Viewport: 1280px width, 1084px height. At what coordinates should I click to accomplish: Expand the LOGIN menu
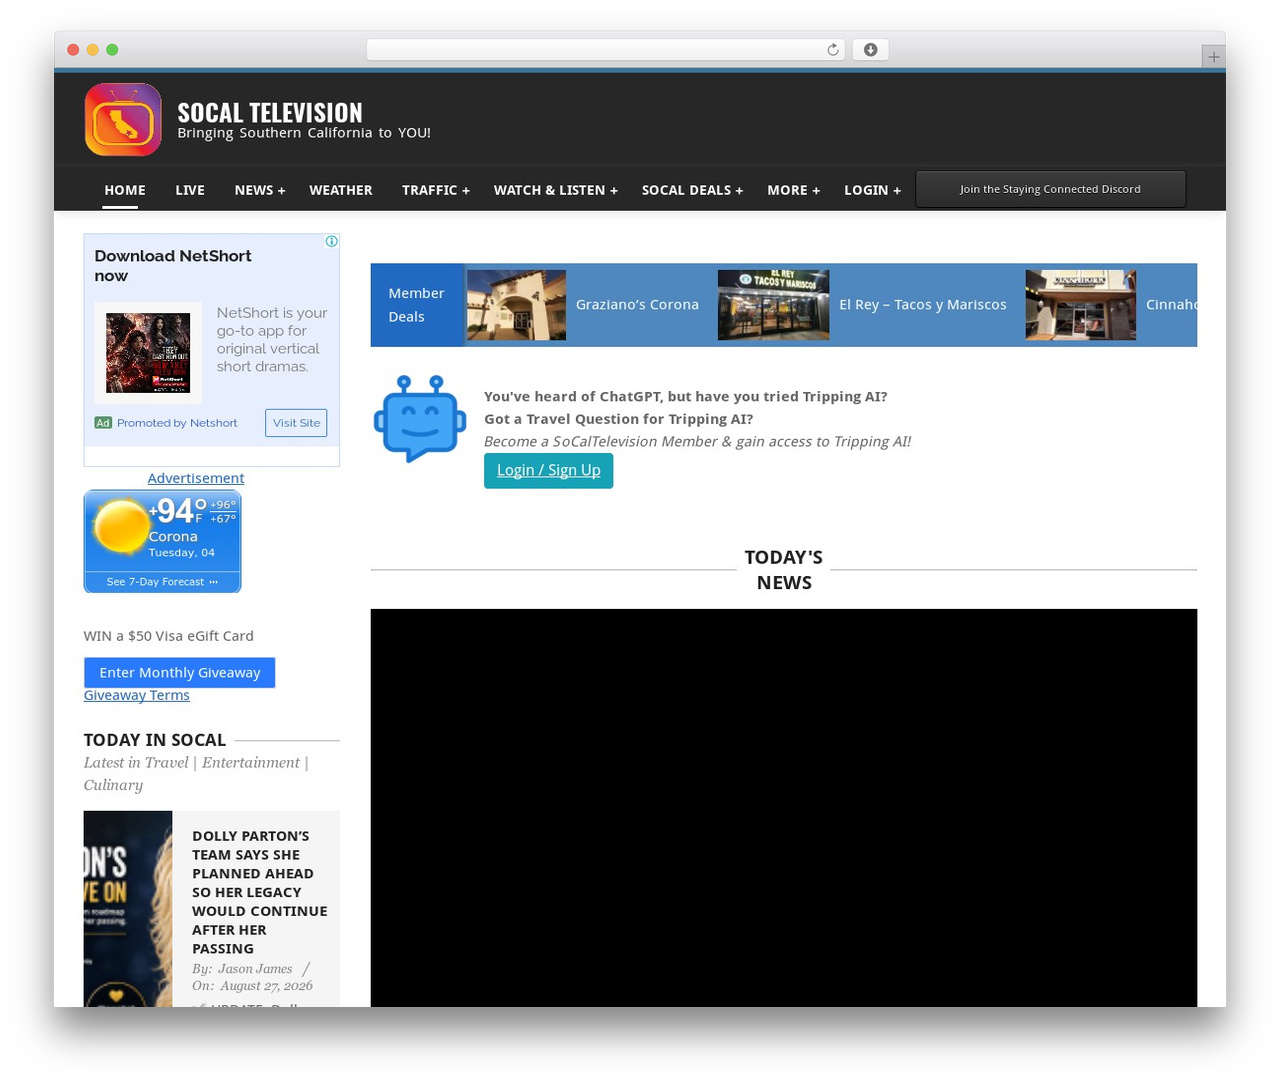tap(872, 190)
